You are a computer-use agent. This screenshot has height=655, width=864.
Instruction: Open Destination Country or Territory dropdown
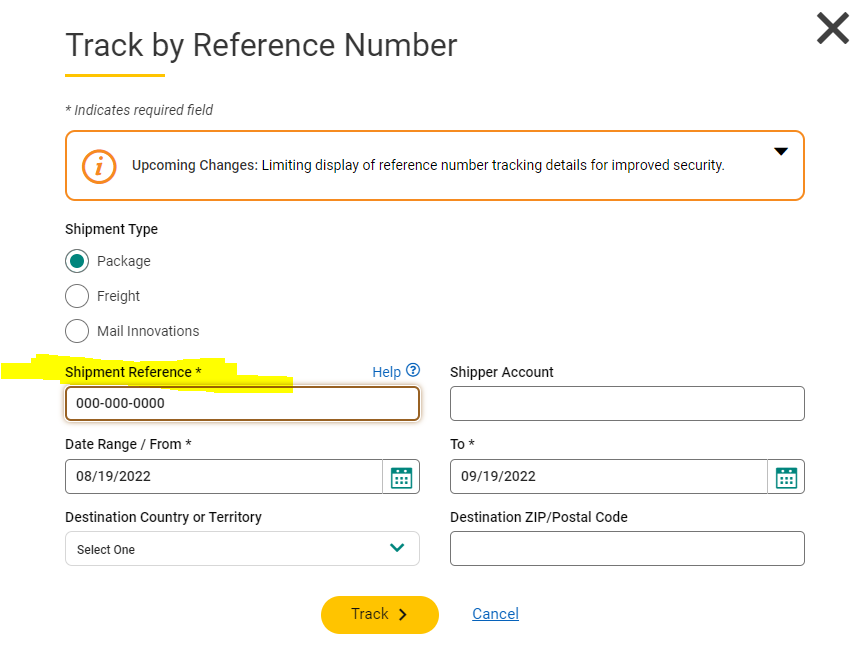[242, 548]
